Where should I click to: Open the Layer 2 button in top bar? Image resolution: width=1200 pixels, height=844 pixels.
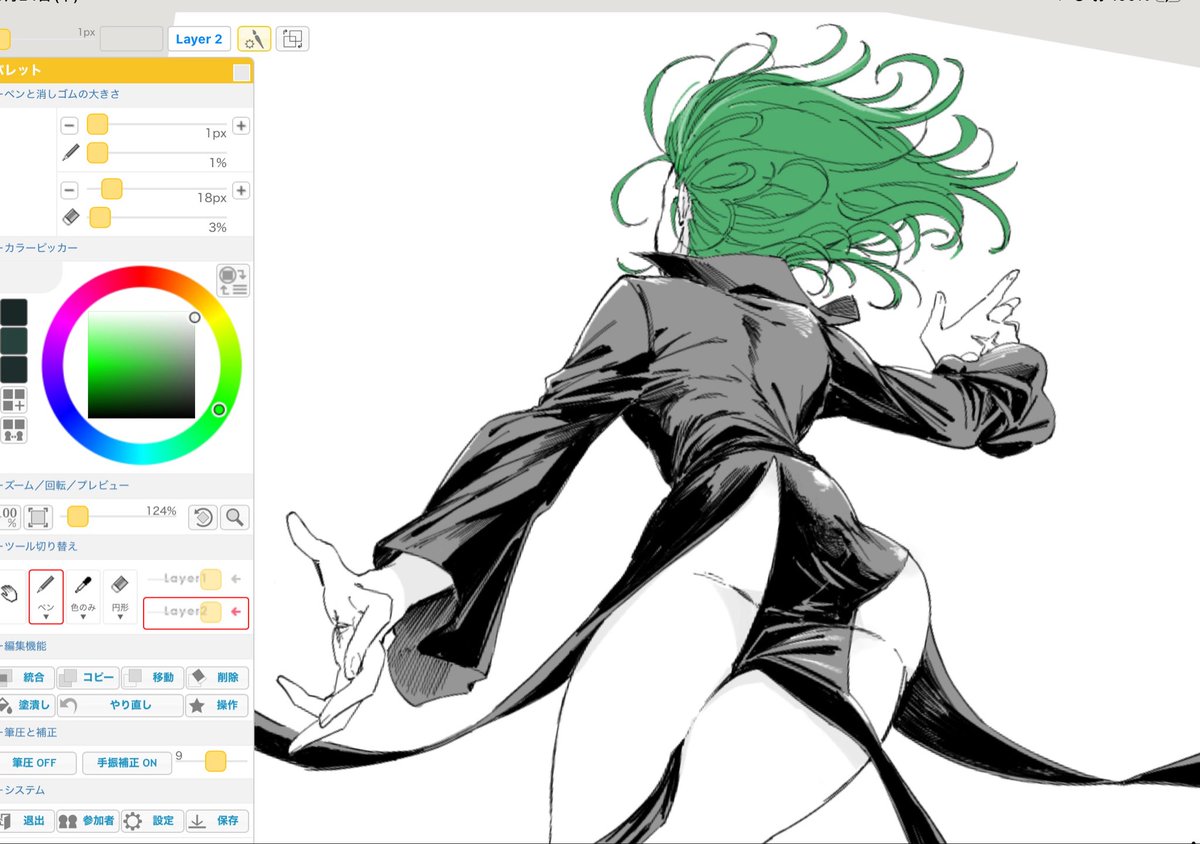tap(199, 39)
